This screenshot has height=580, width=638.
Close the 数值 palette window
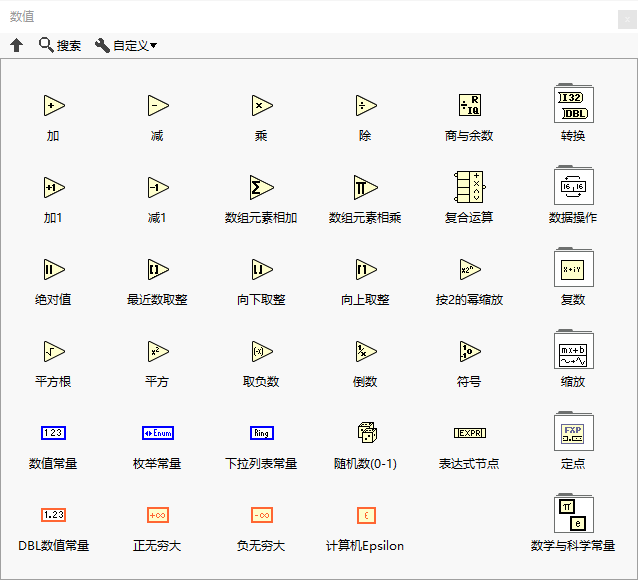click(627, 19)
